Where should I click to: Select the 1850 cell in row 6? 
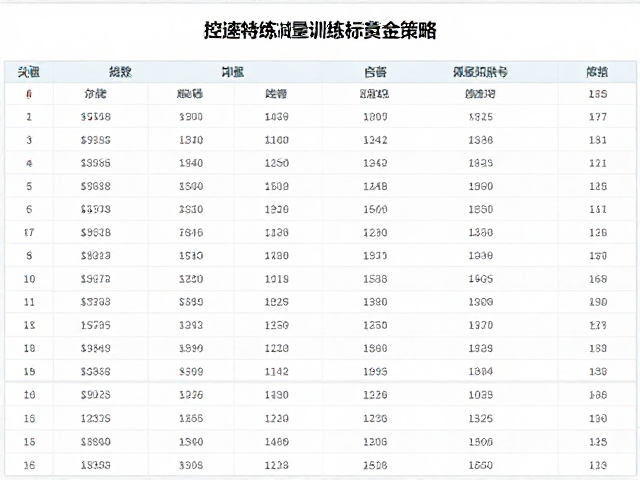[480, 209]
